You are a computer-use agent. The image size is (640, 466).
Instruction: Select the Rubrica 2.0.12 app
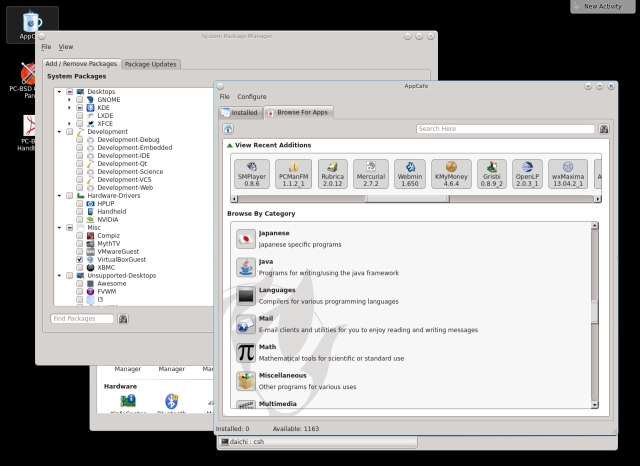click(333, 174)
